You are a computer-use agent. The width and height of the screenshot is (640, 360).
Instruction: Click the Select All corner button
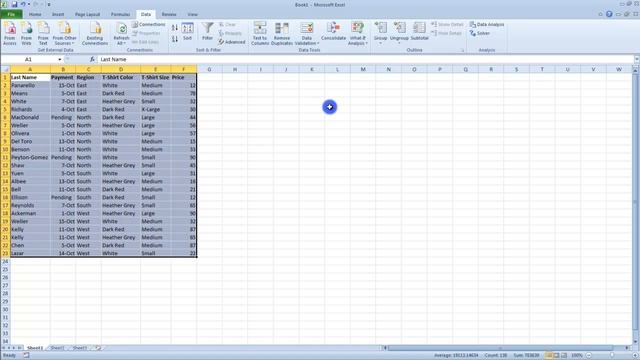(5, 69)
